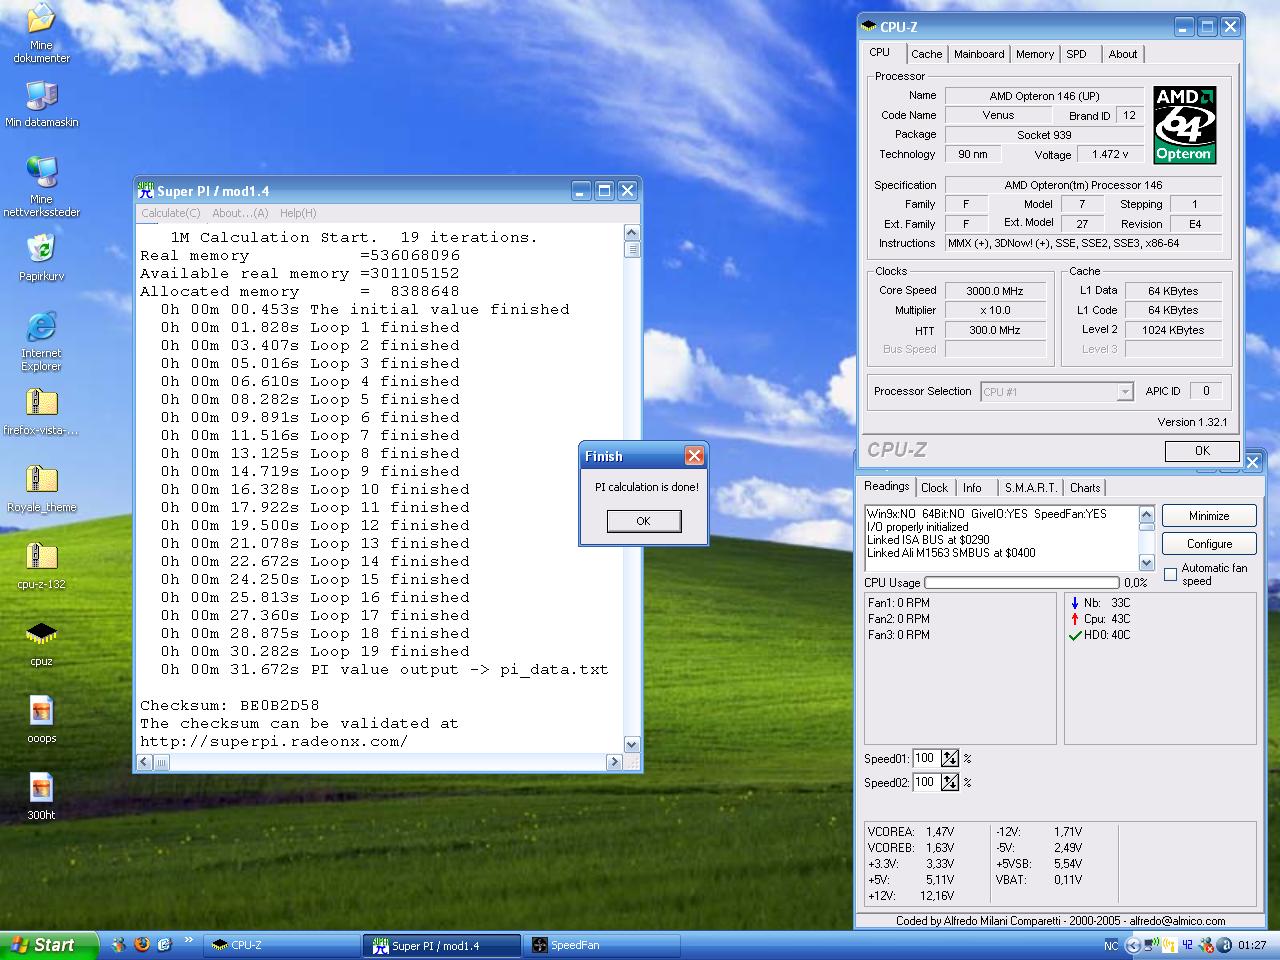This screenshot has width=1280, height=960.
Task: Click the CPU Usage progress bar in SpeedFan
Action: click(1021, 582)
